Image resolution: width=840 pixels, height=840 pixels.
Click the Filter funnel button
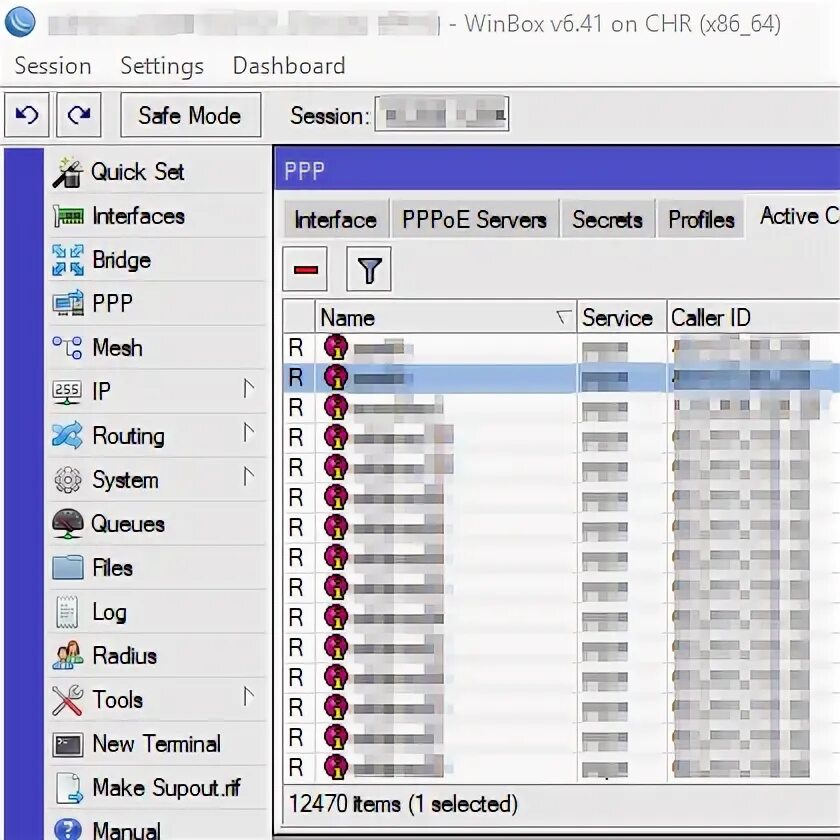click(x=369, y=269)
